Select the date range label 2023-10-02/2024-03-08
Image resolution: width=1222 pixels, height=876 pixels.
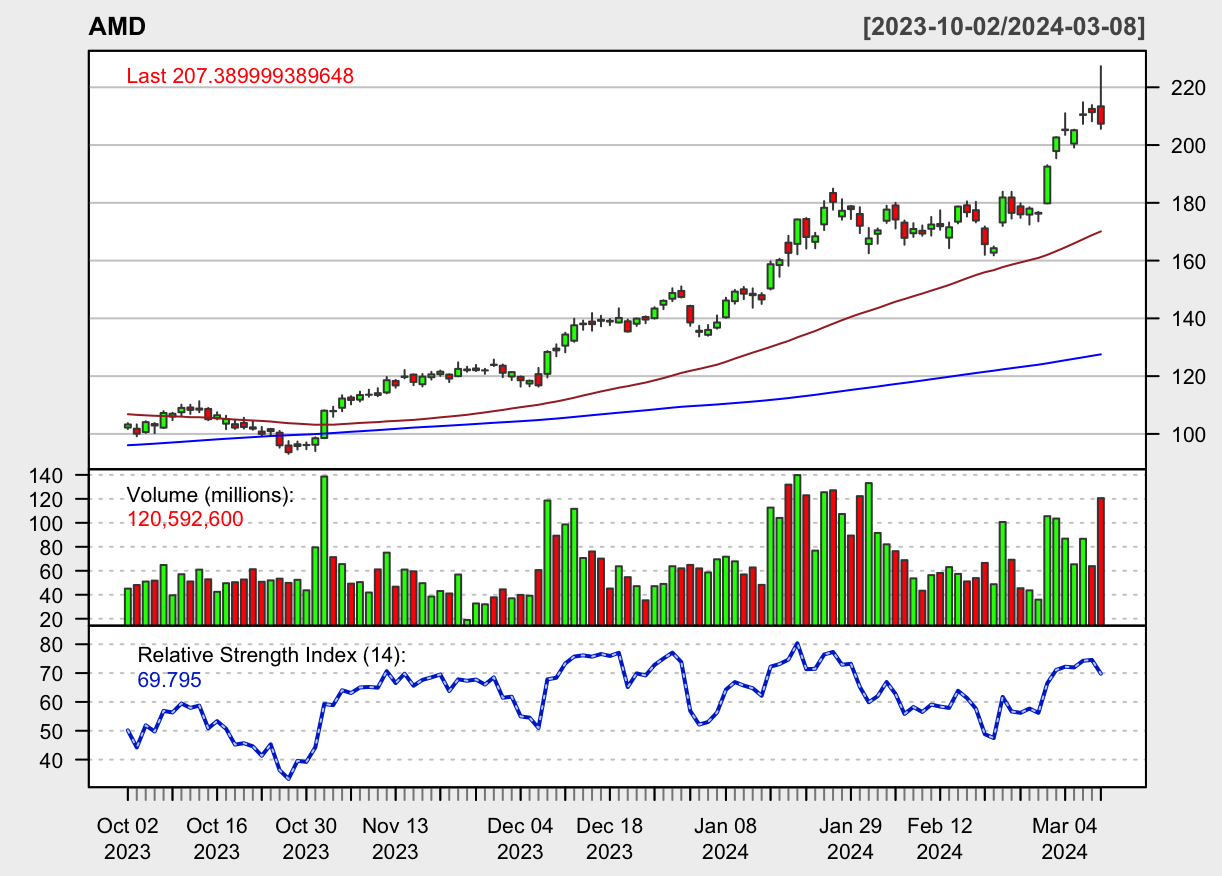pos(1004,27)
